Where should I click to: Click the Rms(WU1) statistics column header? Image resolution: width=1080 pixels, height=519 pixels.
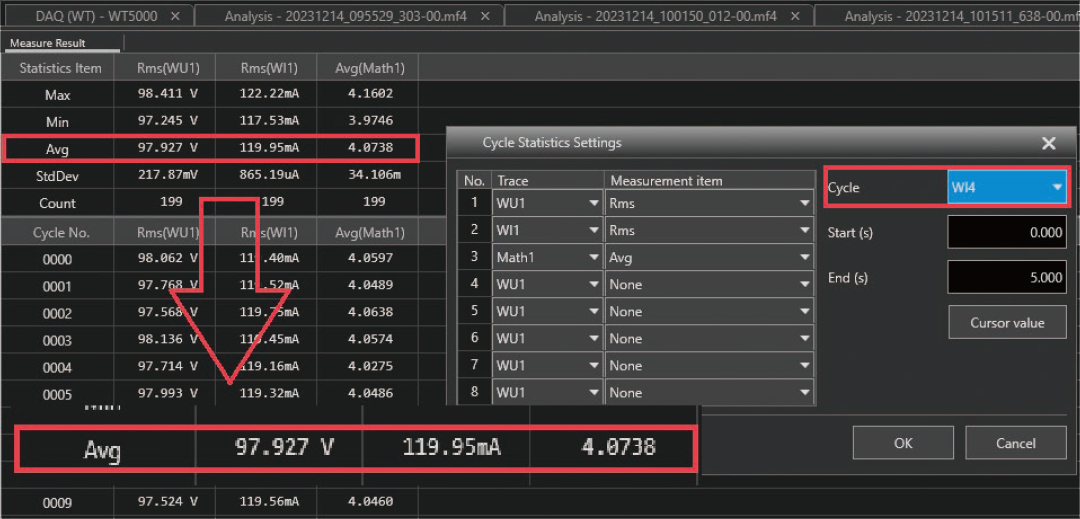click(x=167, y=68)
